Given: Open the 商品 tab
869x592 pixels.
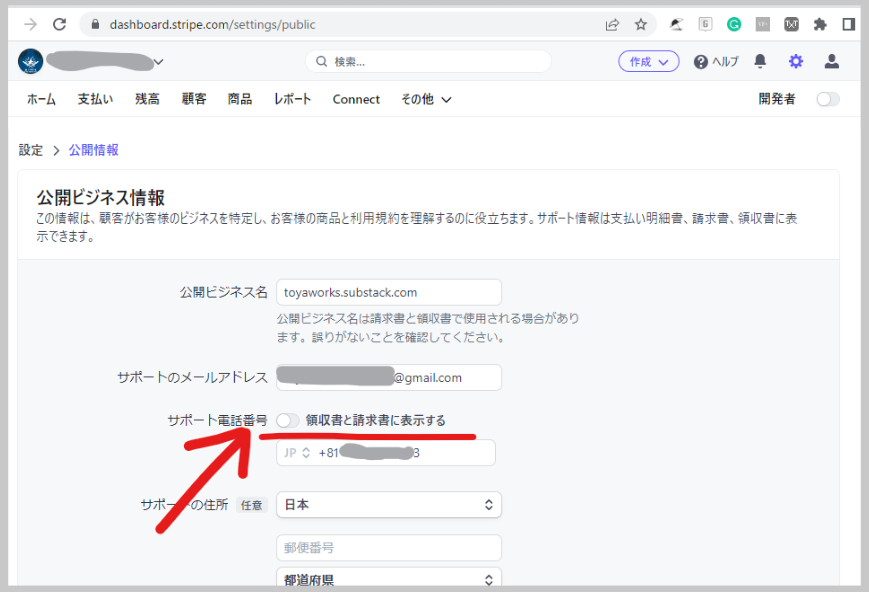Looking at the screenshot, I should (240, 99).
